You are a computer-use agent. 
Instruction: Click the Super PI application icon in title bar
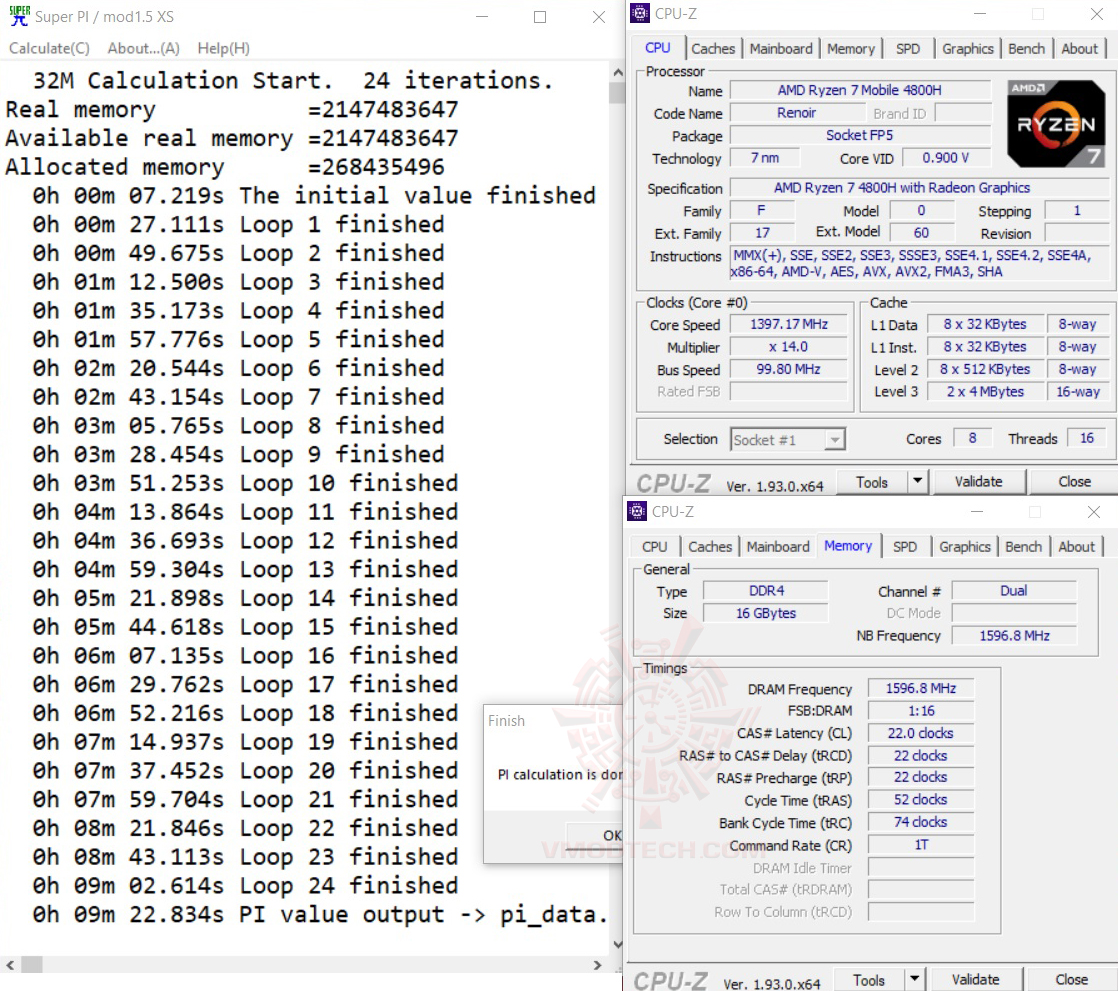(x=19, y=16)
